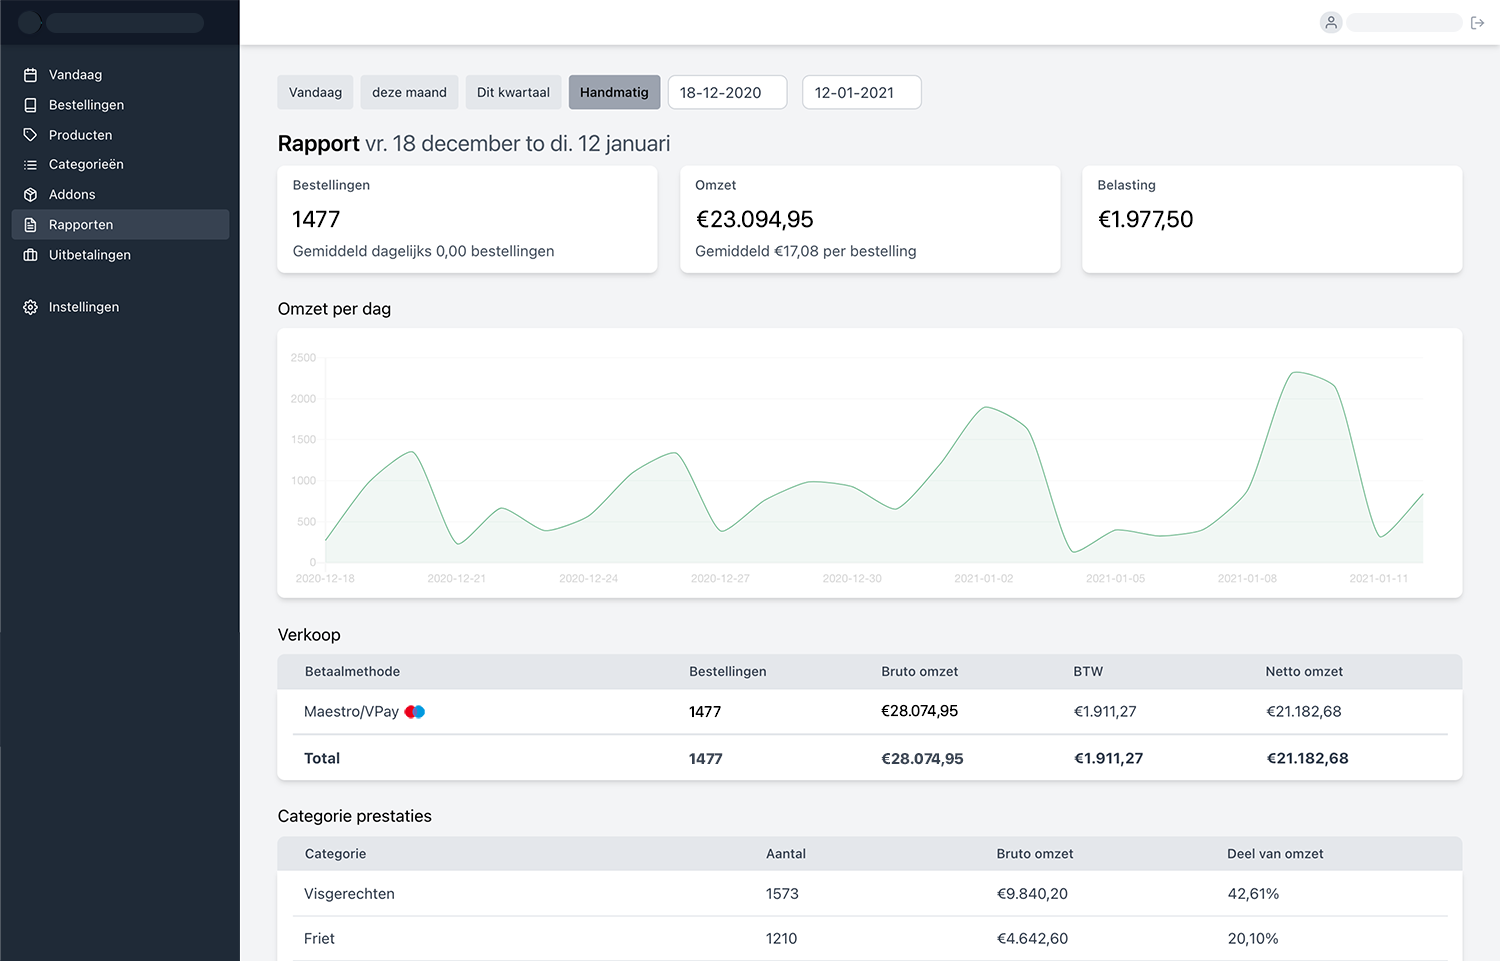The width and height of the screenshot is (1500, 961).
Task: Go to Uitbetalingen in the sidebar
Action: [x=90, y=255]
